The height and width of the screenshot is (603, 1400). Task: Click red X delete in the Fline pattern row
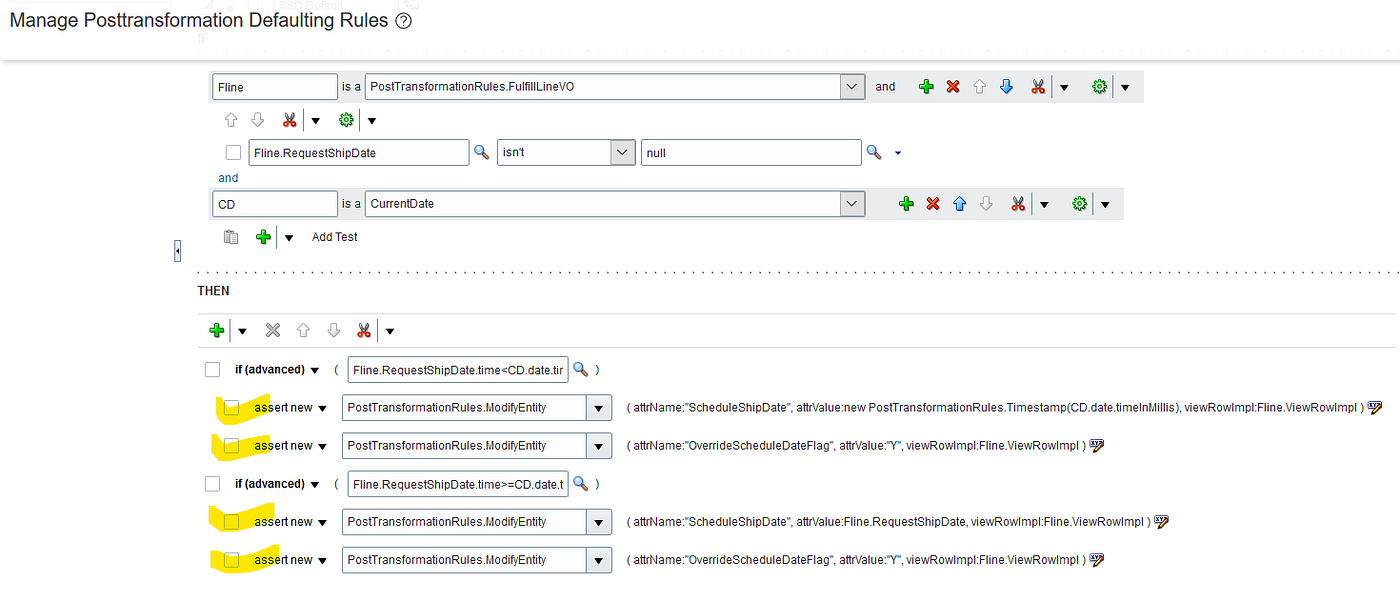(953, 87)
